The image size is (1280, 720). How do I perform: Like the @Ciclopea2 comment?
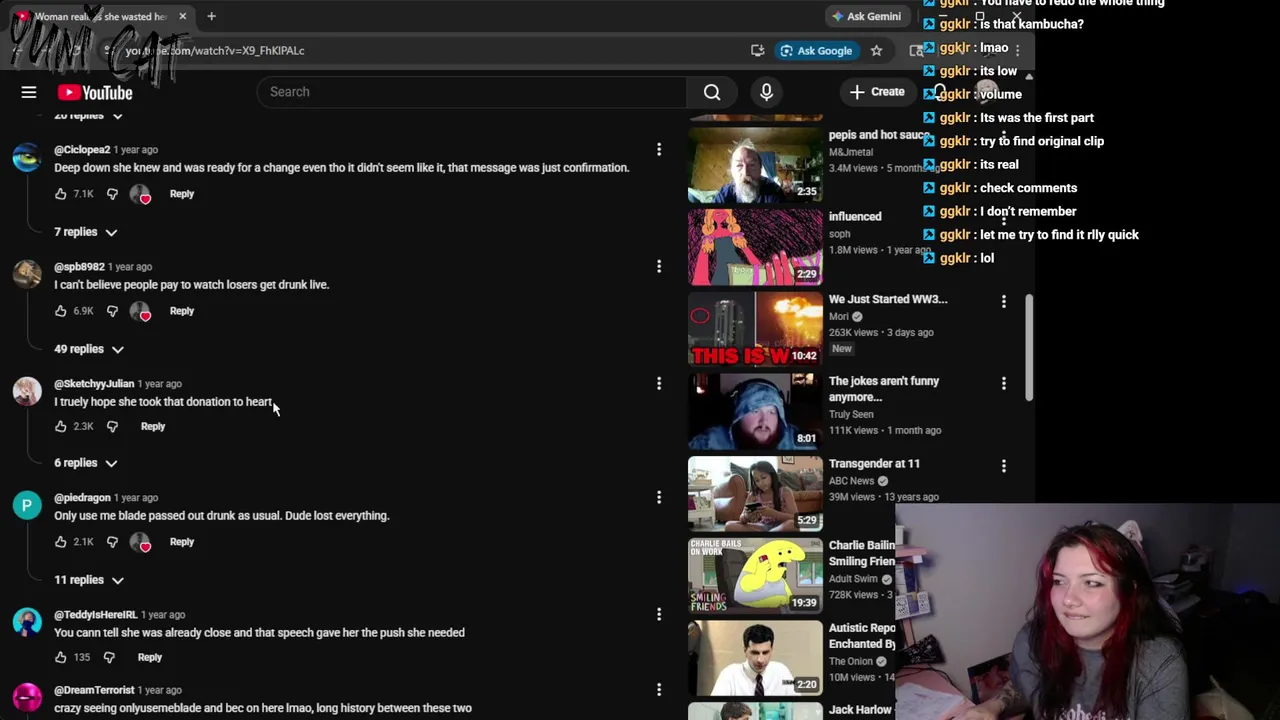60,194
